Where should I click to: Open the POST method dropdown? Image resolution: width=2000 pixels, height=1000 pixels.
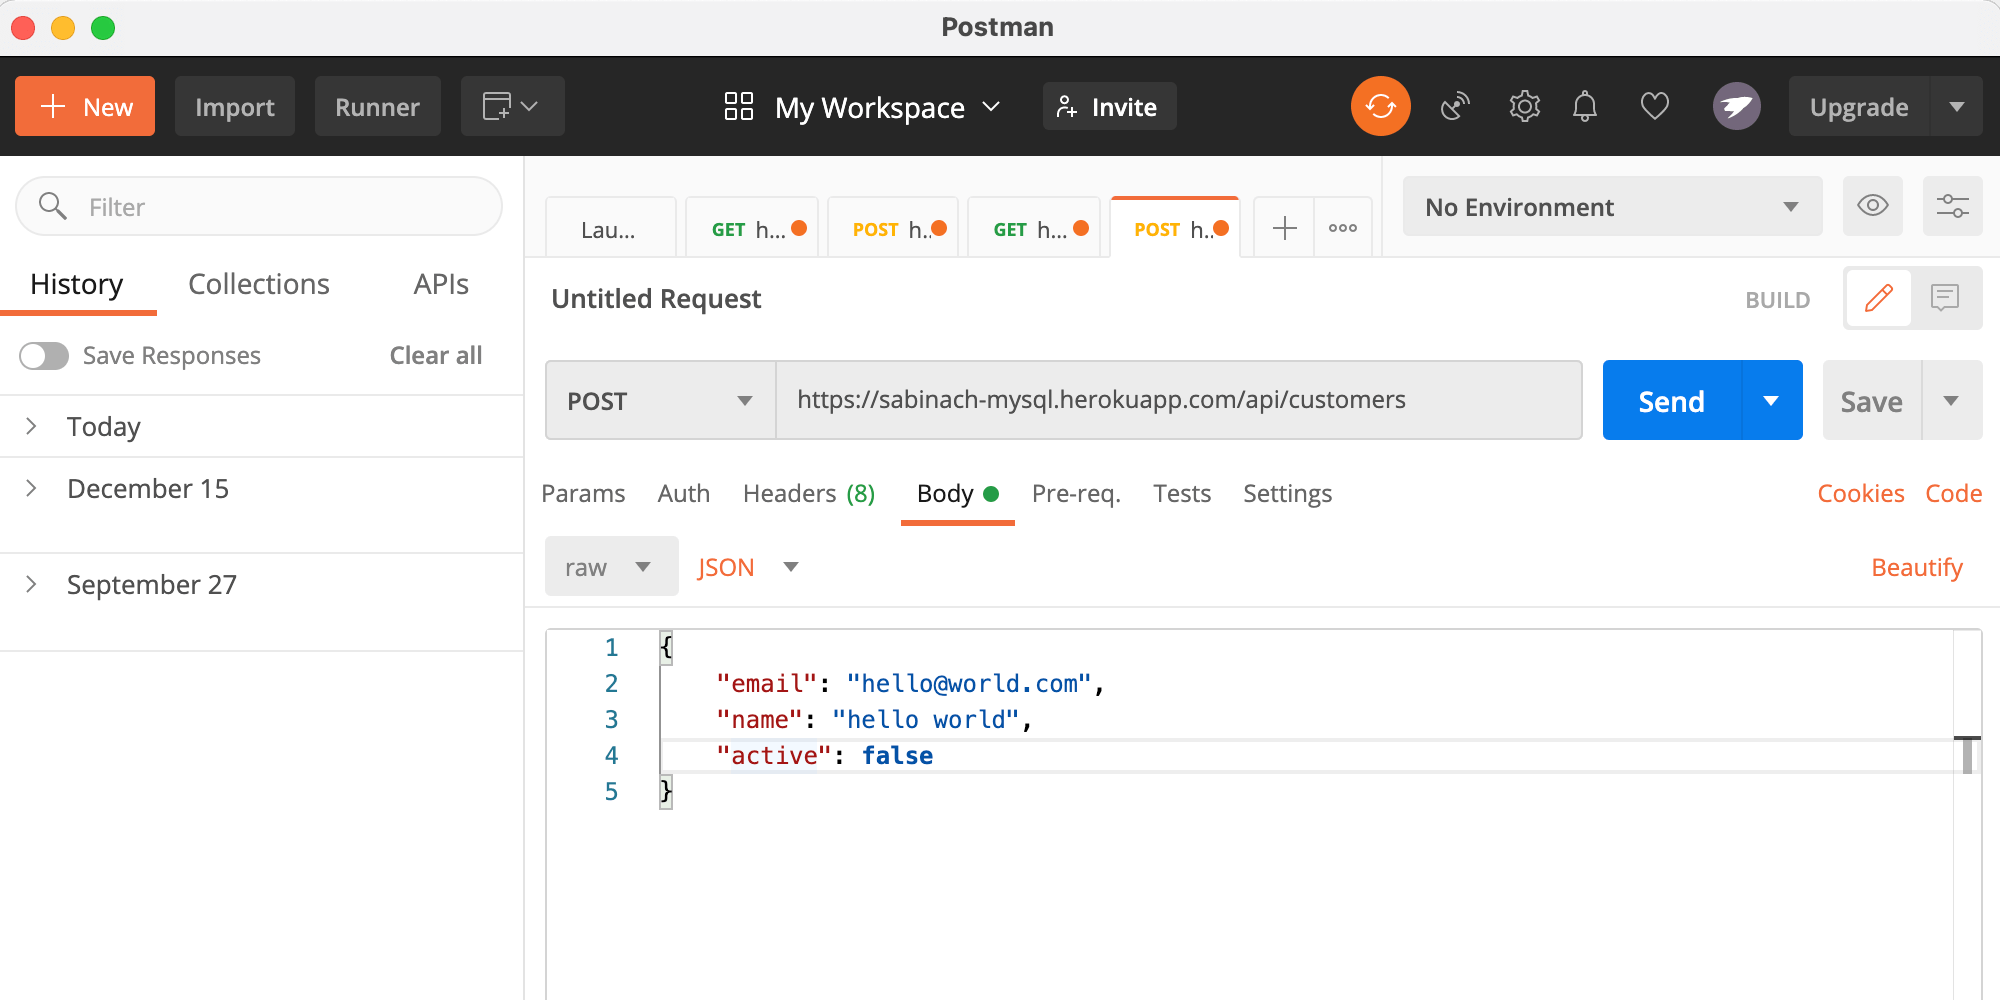point(660,401)
